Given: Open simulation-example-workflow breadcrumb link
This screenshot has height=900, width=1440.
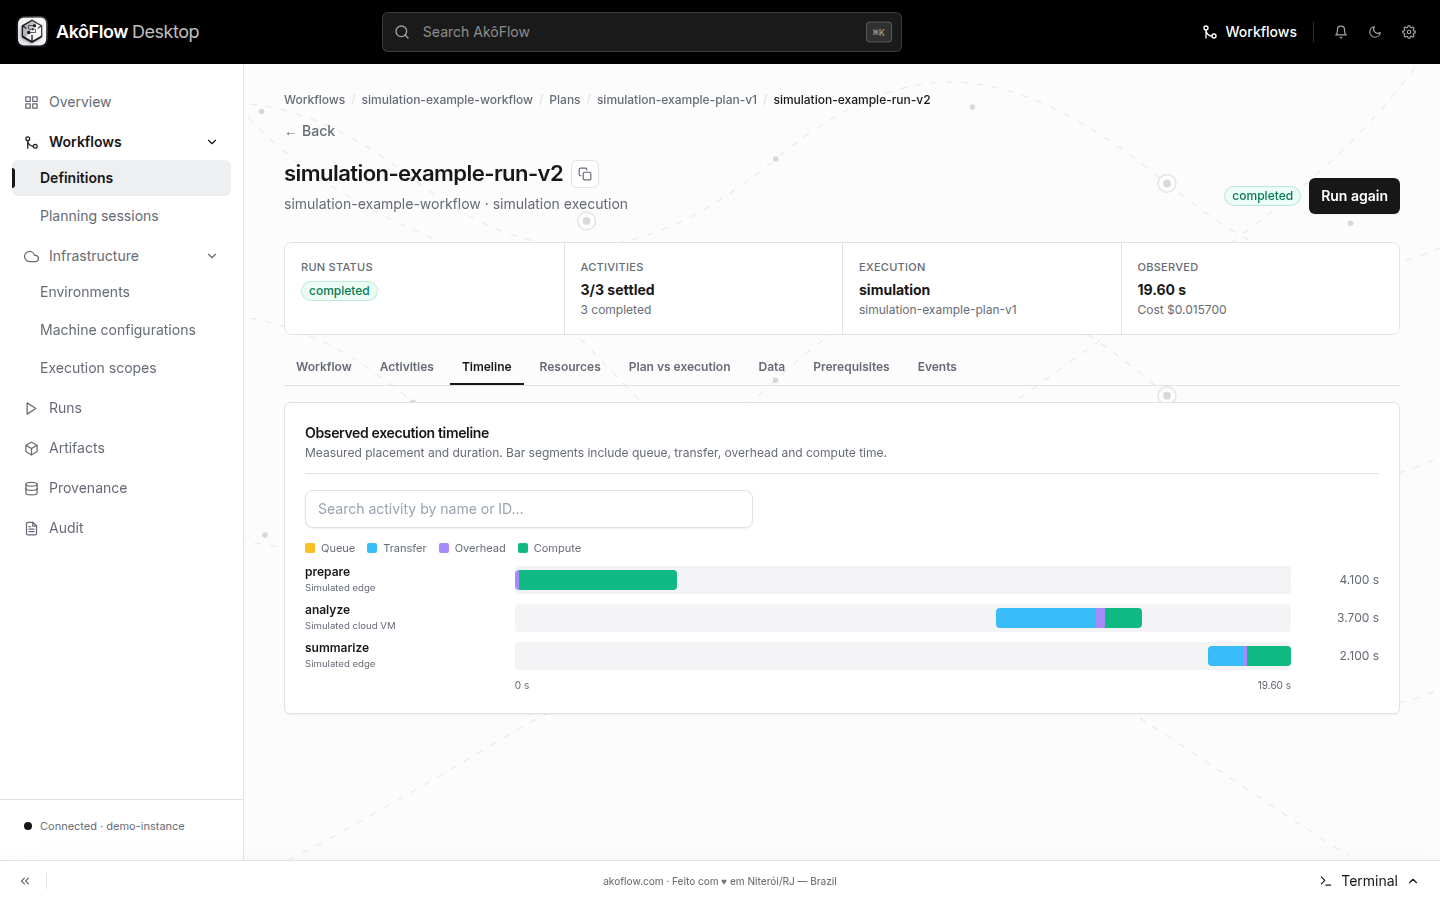Looking at the screenshot, I should (447, 100).
